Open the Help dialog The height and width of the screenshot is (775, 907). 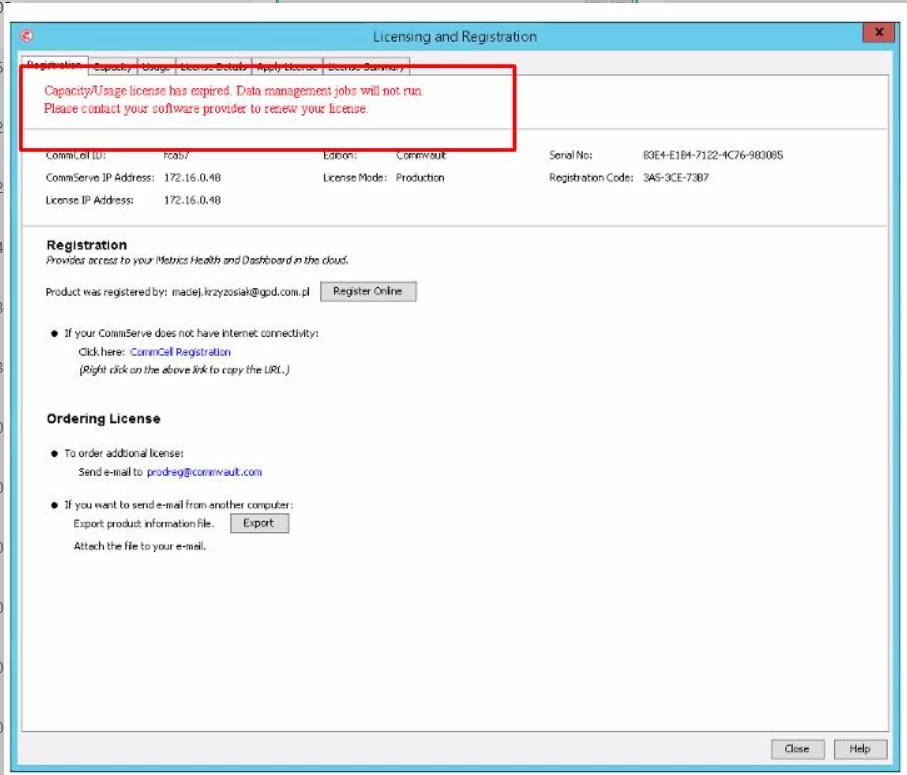pyautogui.click(x=862, y=748)
